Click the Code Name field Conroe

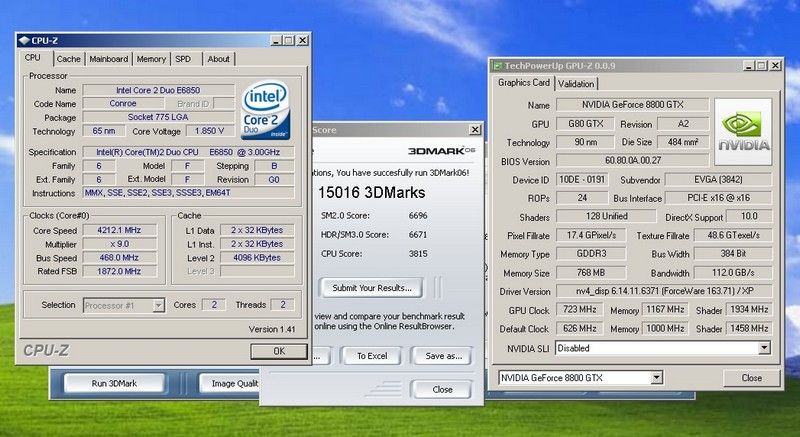(123, 104)
